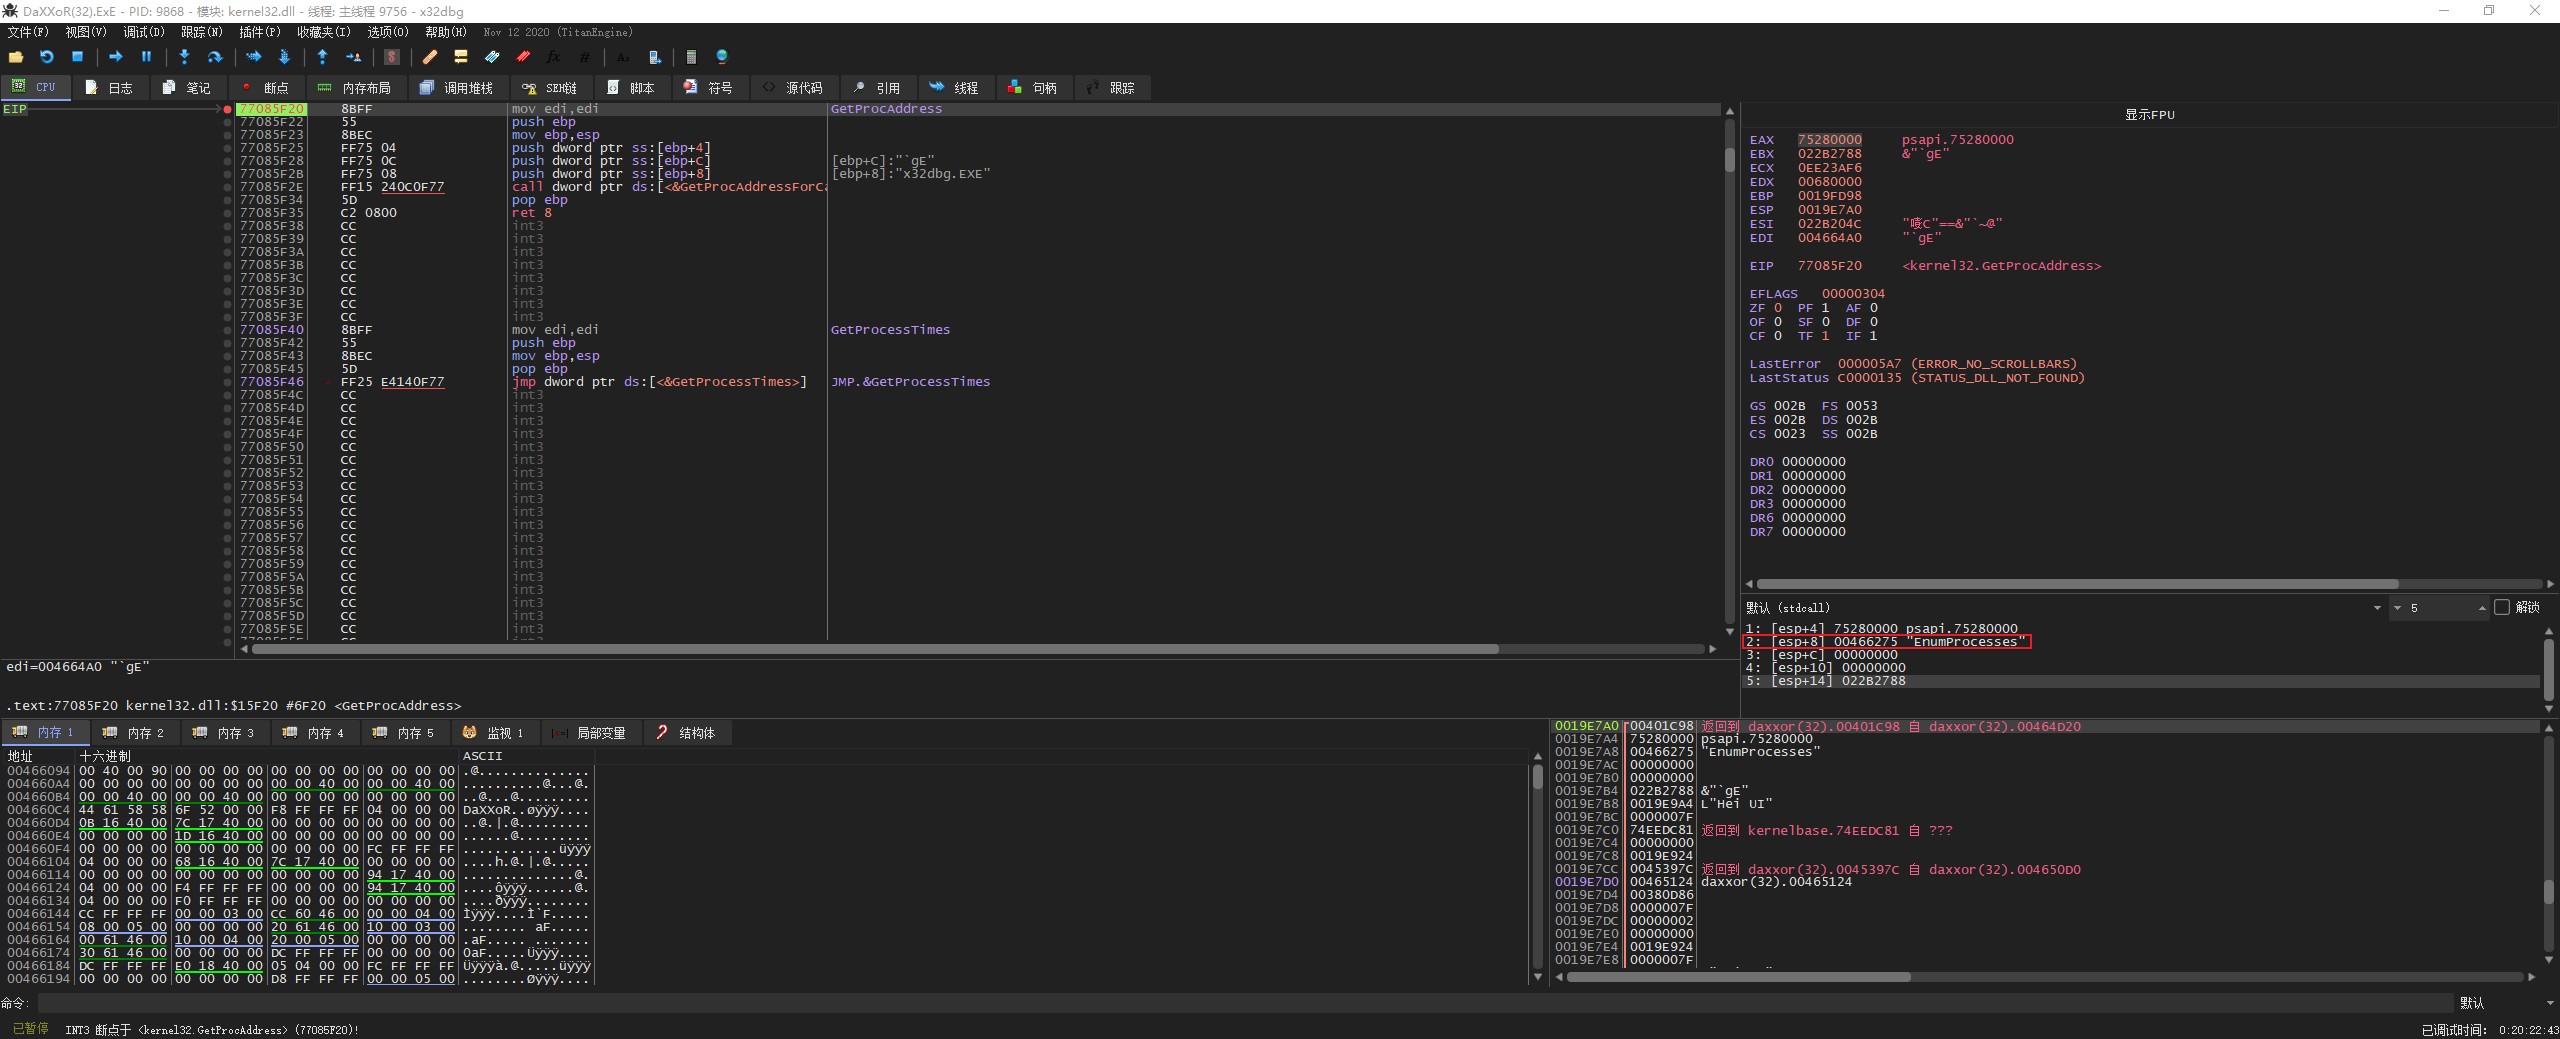2560x1039 pixels.
Task: Toggle breakpoint bullet at GetProcAddress 77085F20
Action: [228, 109]
